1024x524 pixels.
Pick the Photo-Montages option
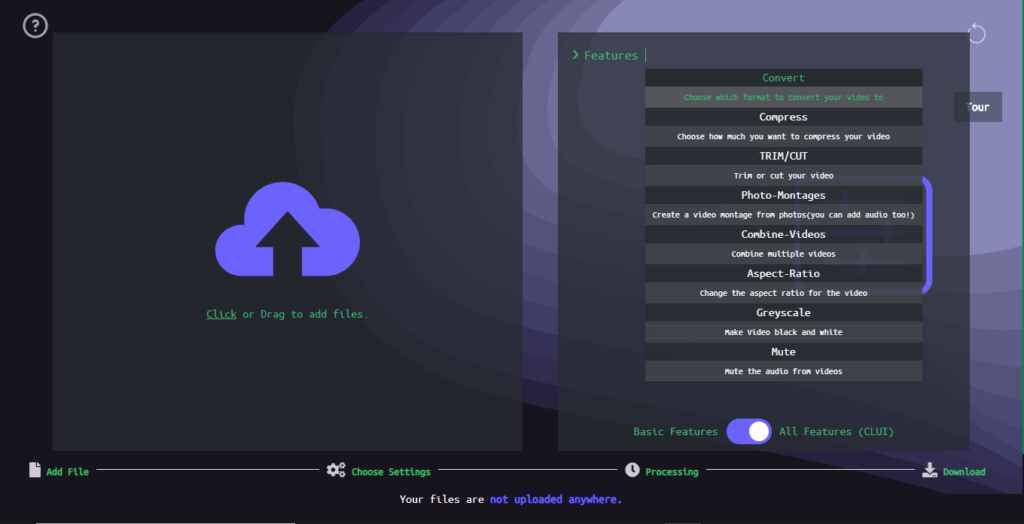tap(784, 195)
